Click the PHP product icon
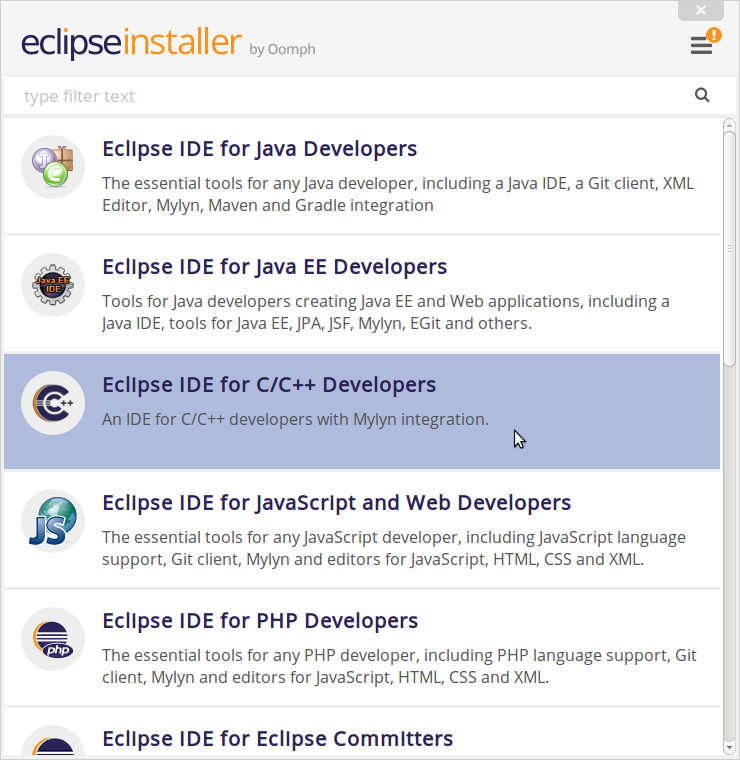 tap(53, 639)
